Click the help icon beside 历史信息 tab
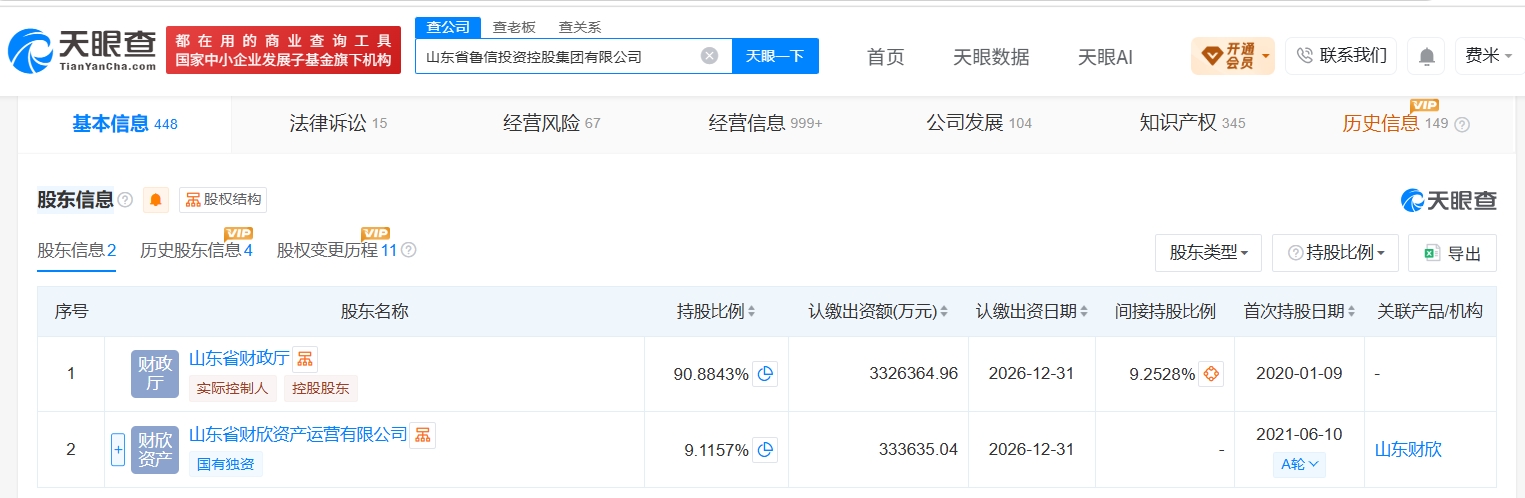This screenshot has height=498, width=1525. pyautogui.click(x=1462, y=125)
